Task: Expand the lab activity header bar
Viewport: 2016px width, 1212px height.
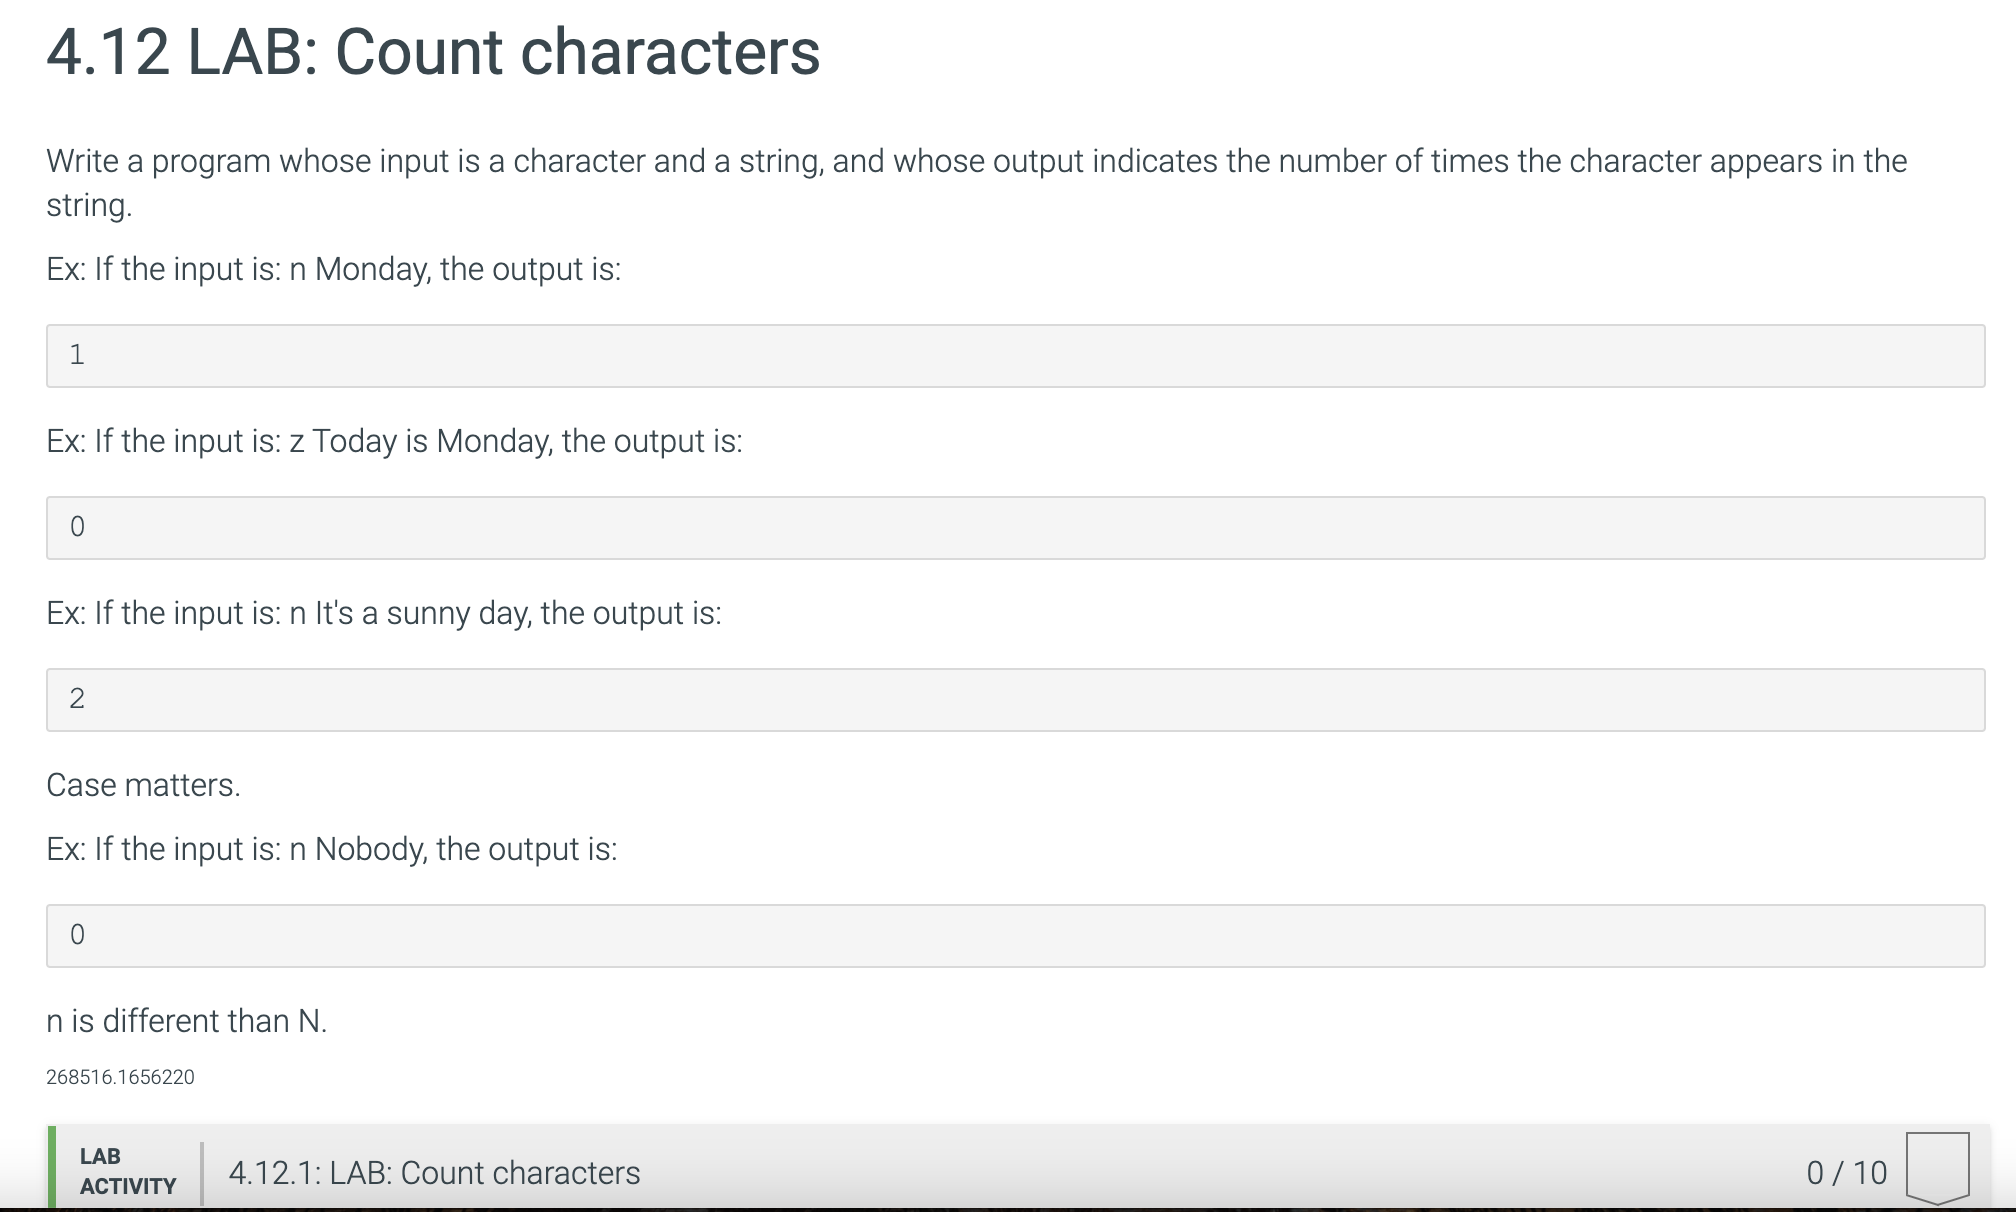Action: point(1018,1167)
